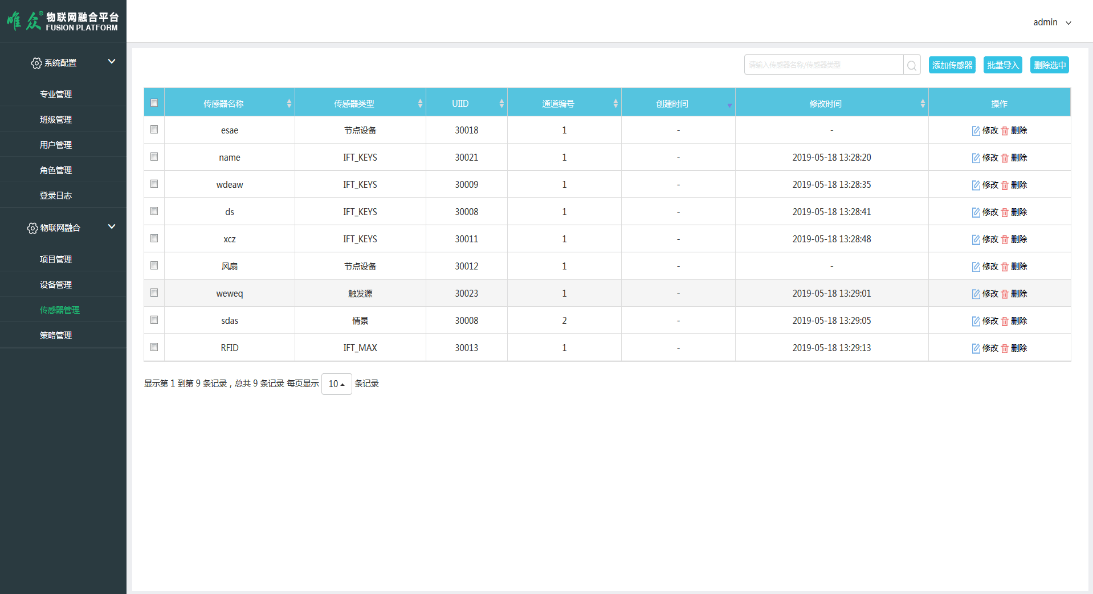Viewport: 1093px width, 594px height.
Task: Sort the table by 通道编号 column arrows
Action: pos(615,104)
